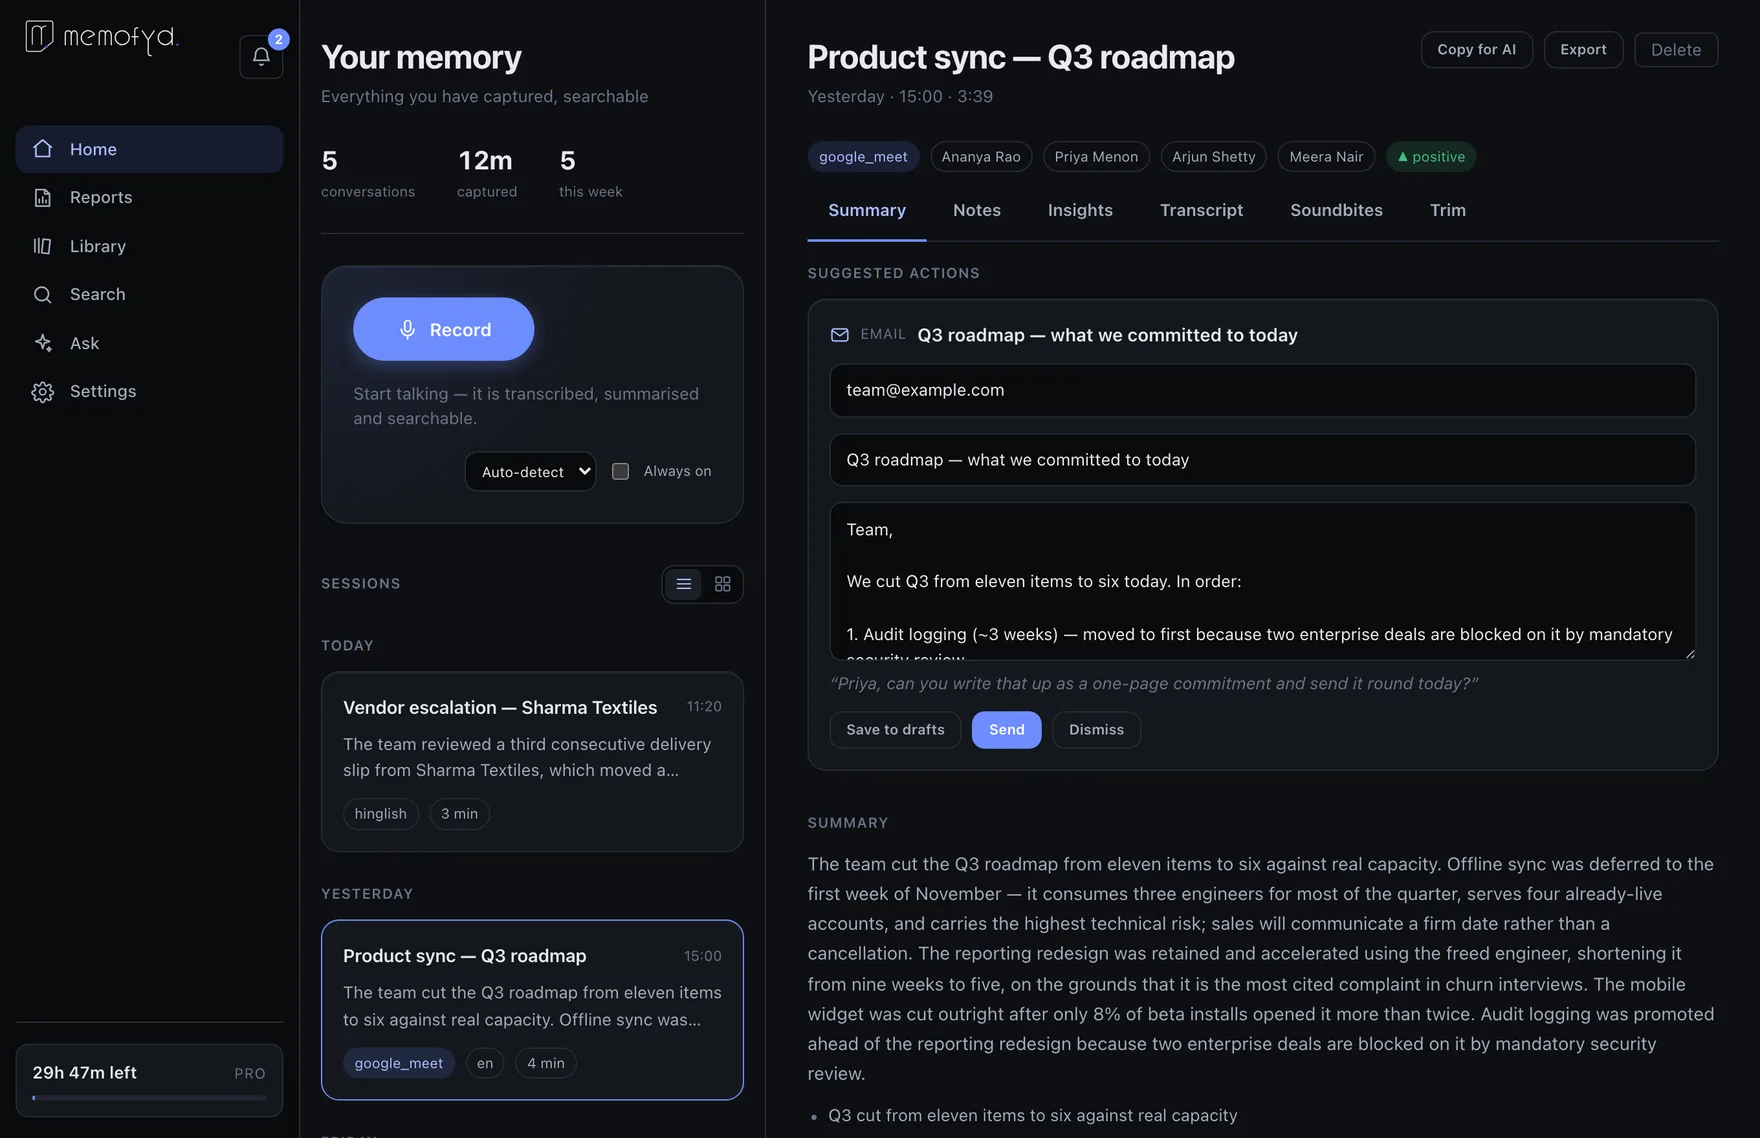Switch sessions to list view
The width and height of the screenshot is (1760, 1138).
(x=684, y=584)
